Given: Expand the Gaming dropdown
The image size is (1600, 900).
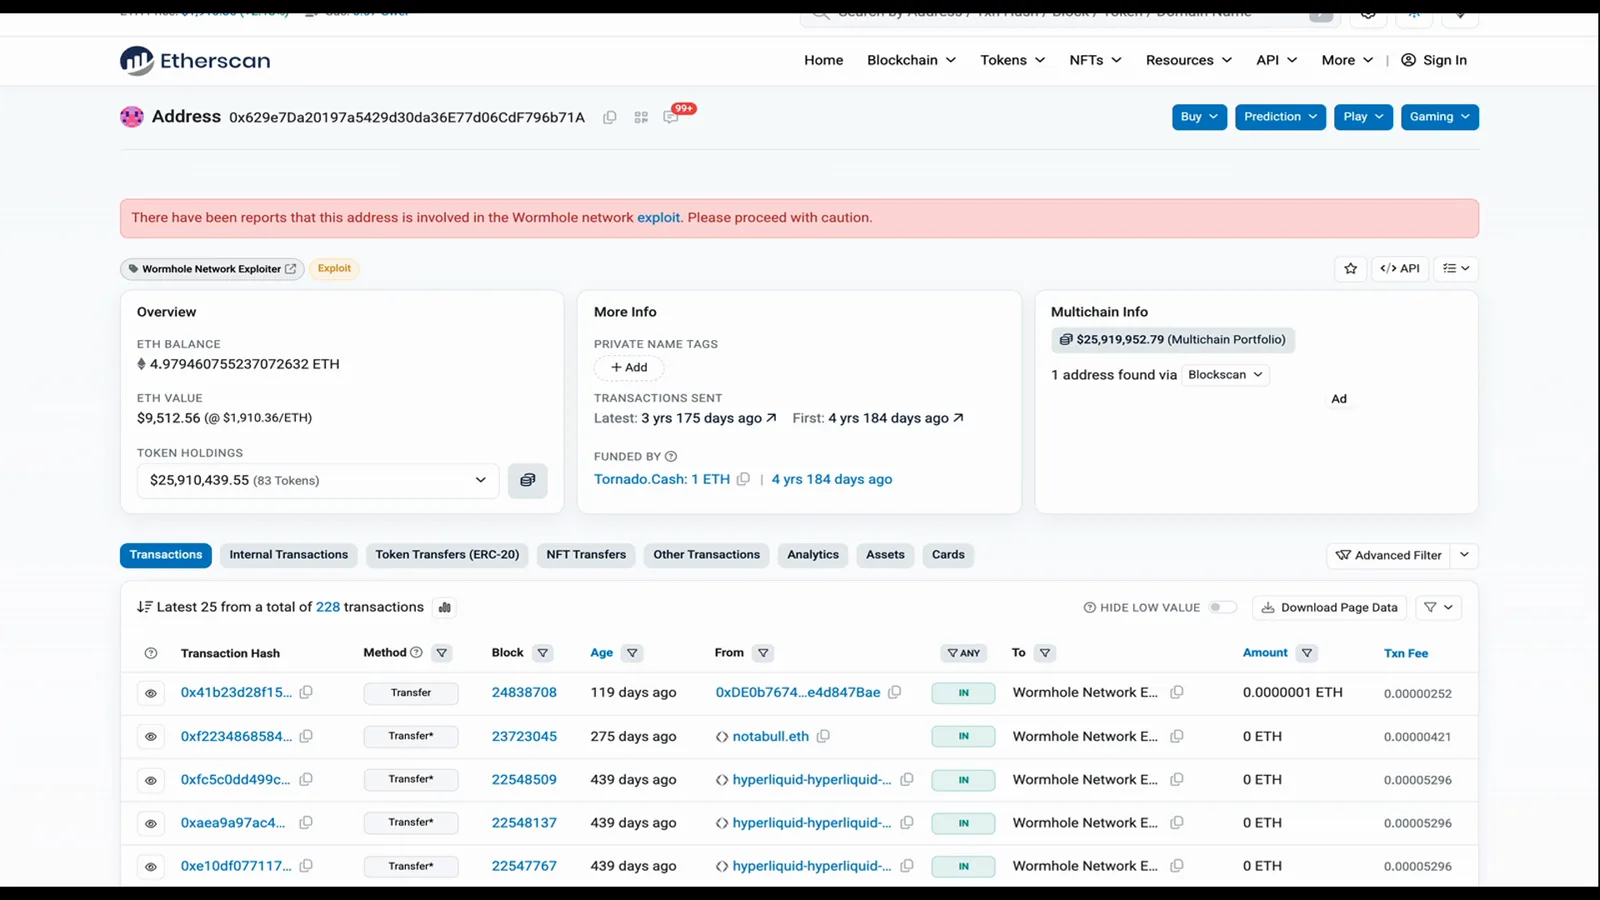Looking at the screenshot, I should pos(1439,117).
